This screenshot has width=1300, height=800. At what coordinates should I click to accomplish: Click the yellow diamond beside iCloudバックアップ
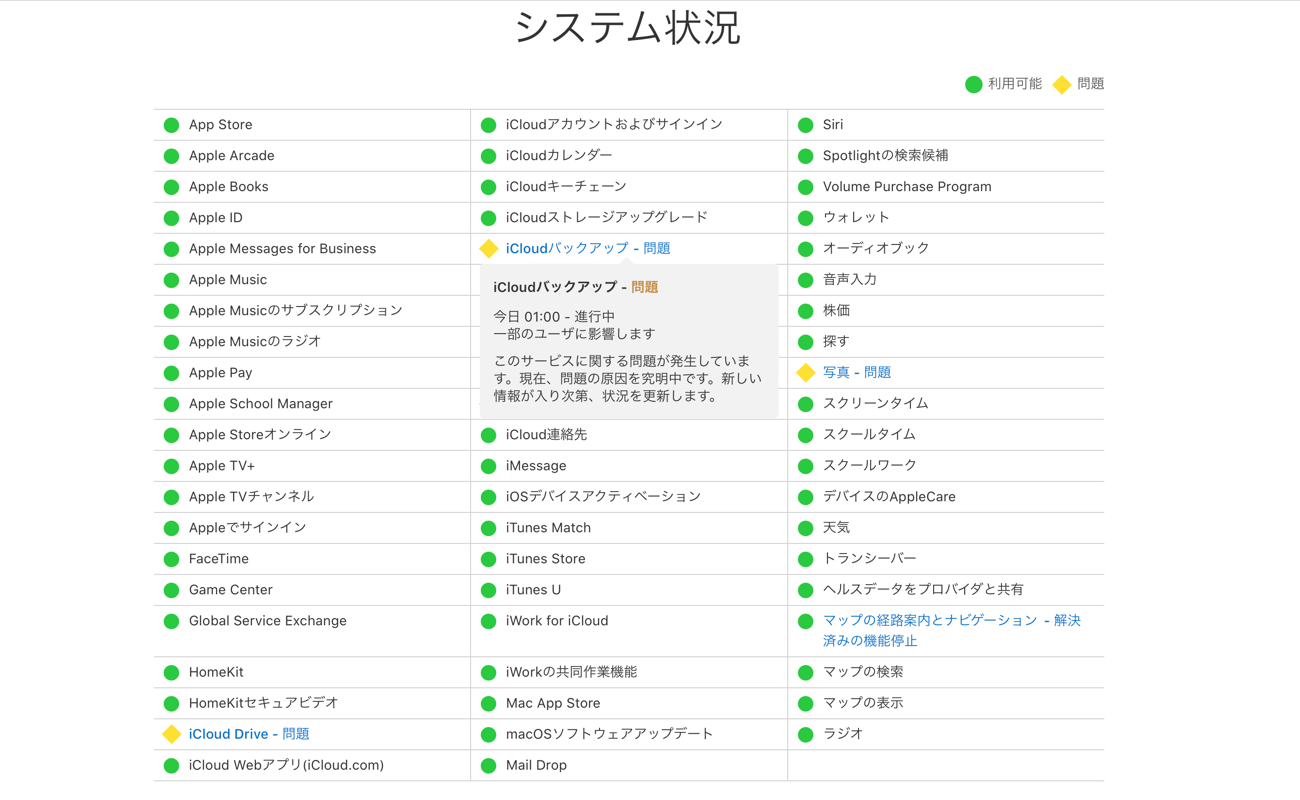[x=489, y=248]
